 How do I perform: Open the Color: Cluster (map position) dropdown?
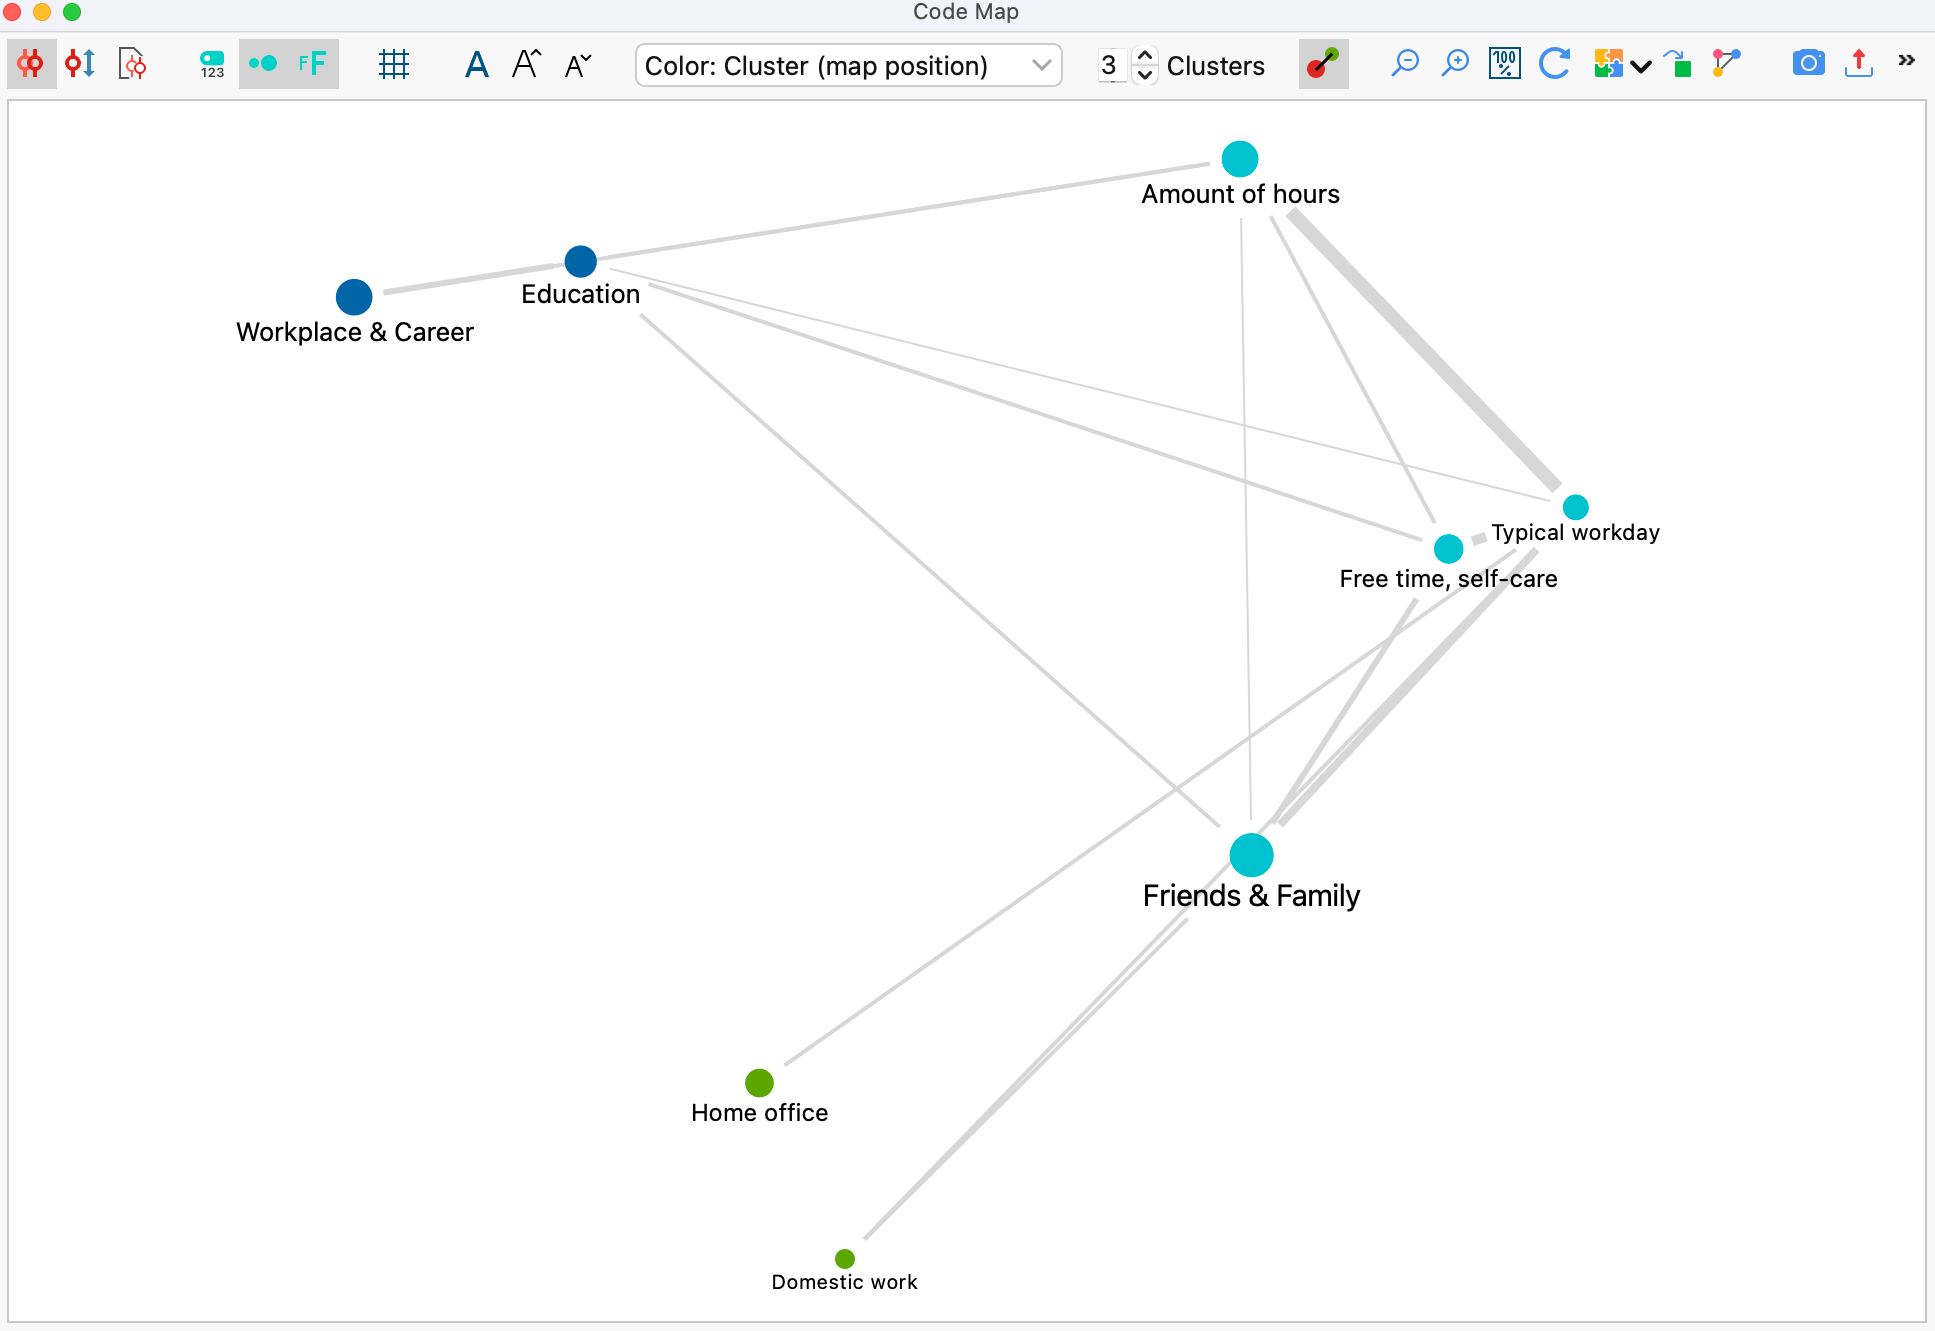[x=848, y=65]
